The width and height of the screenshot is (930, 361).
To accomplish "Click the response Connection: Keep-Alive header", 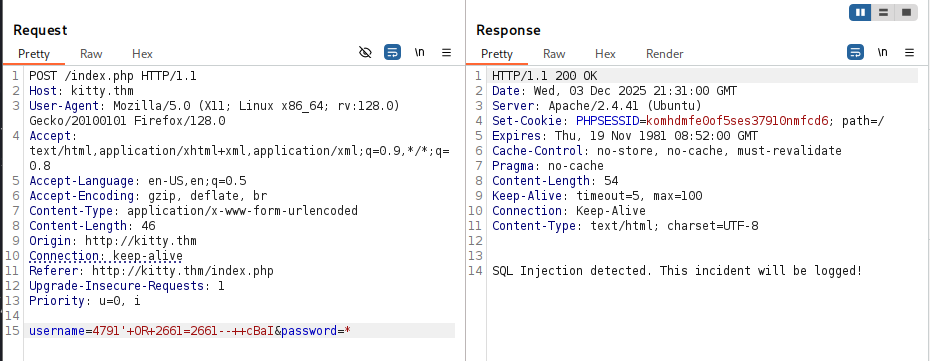I will point(569,210).
